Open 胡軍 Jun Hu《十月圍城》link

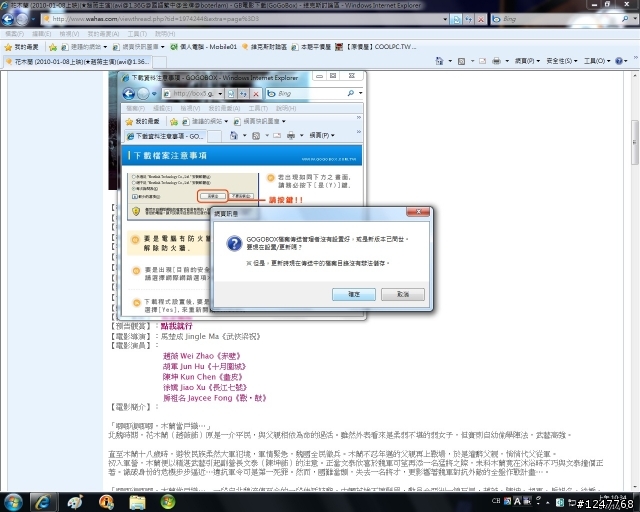[204, 367]
